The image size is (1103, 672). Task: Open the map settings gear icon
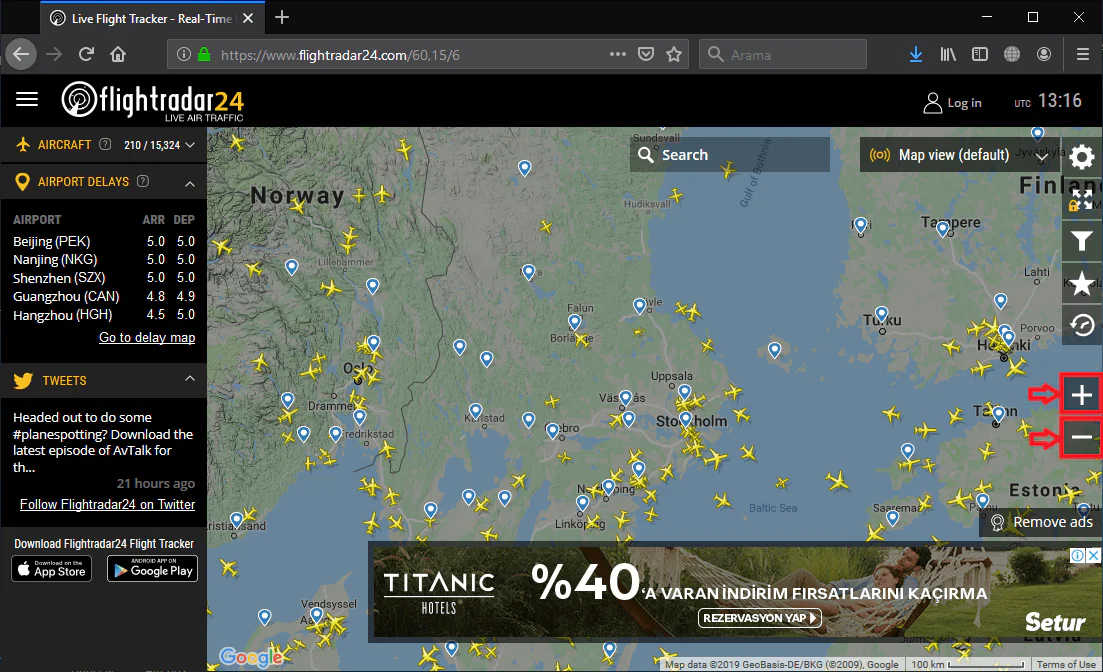1081,157
